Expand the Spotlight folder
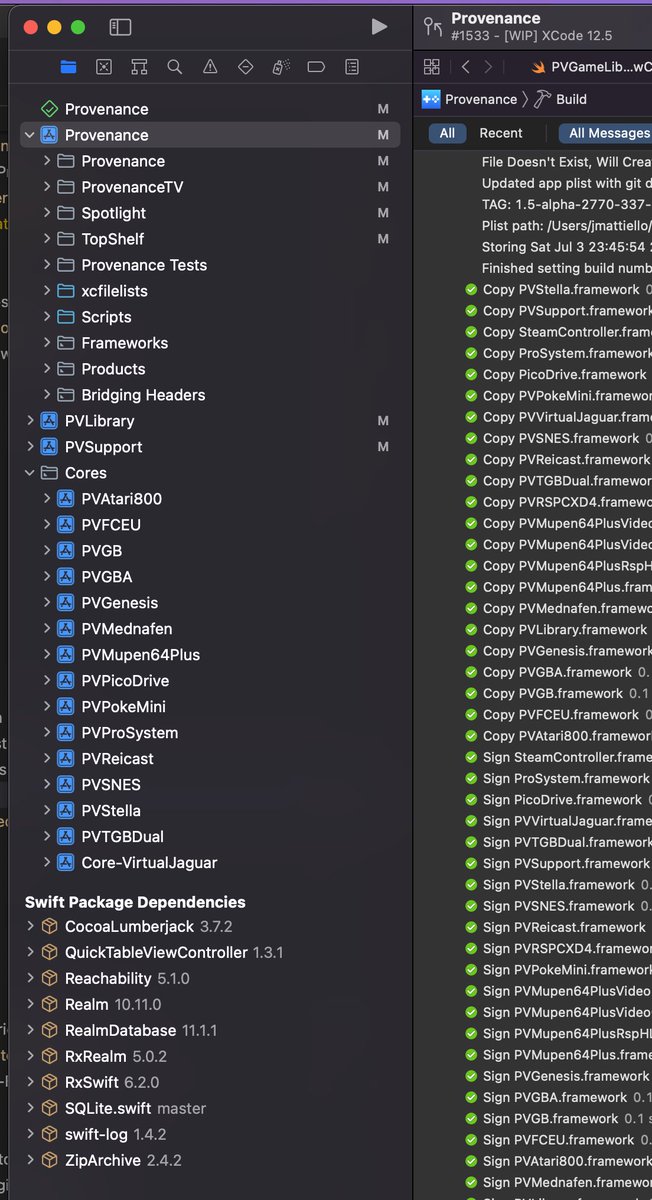652x1200 pixels. pyautogui.click(x=47, y=213)
